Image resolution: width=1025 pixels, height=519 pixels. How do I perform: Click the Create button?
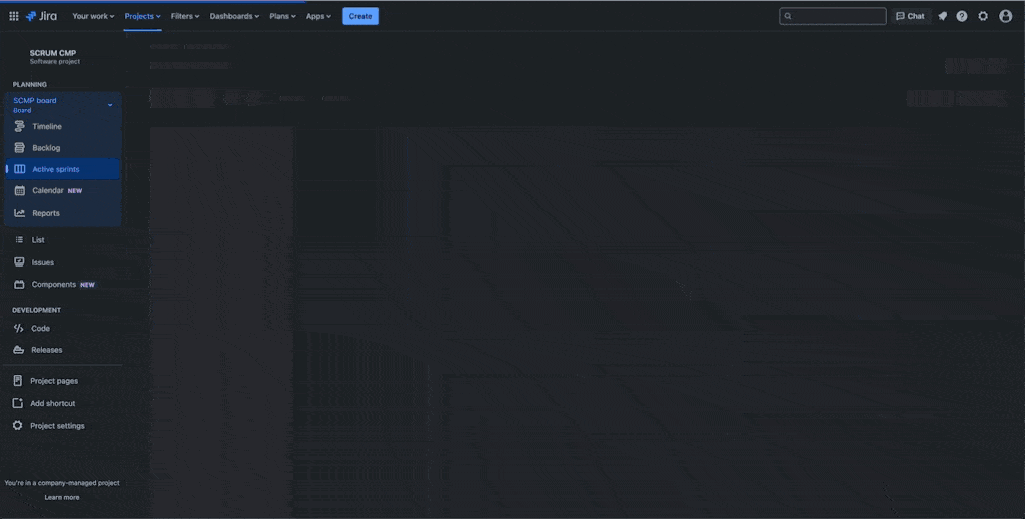click(360, 16)
